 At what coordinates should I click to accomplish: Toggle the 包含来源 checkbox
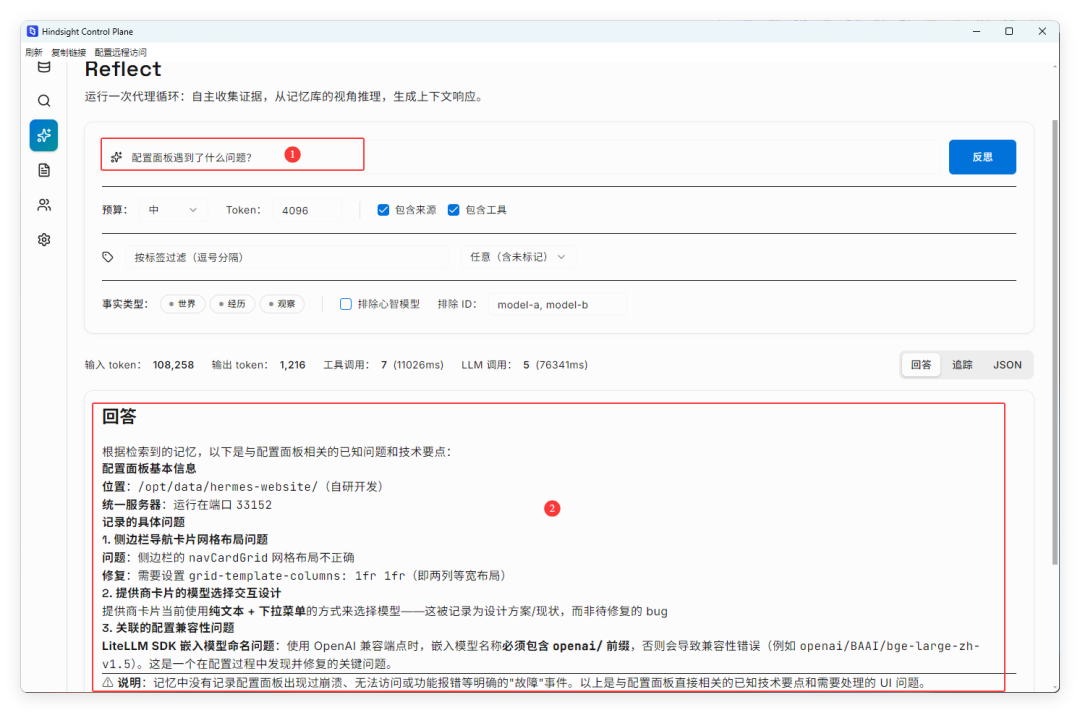tap(383, 210)
